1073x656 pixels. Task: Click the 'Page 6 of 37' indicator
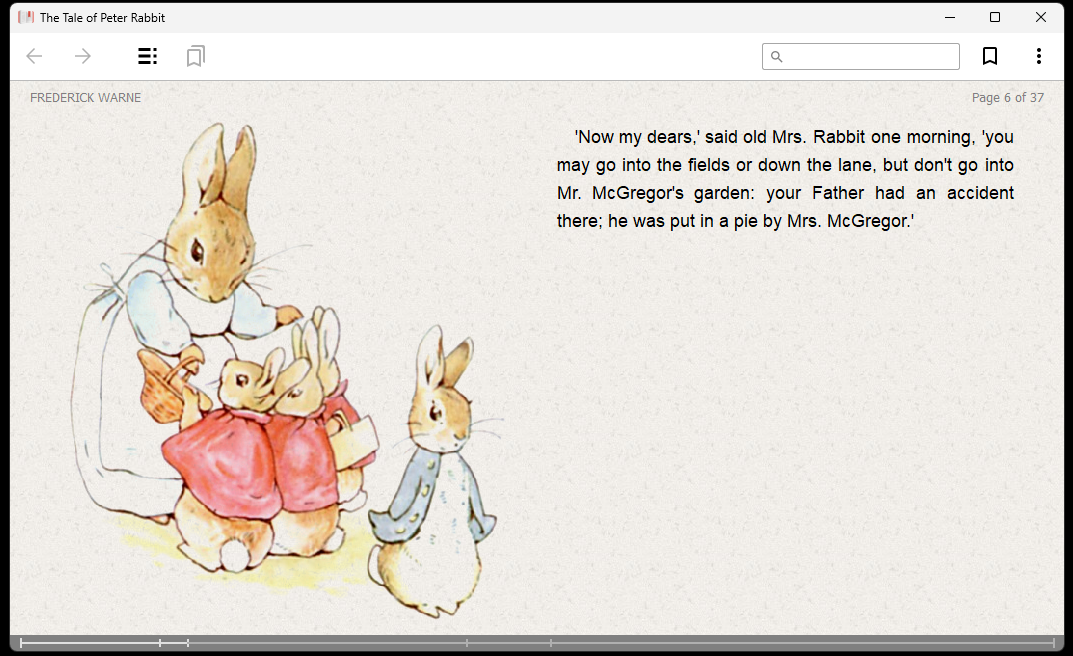click(1007, 98)
